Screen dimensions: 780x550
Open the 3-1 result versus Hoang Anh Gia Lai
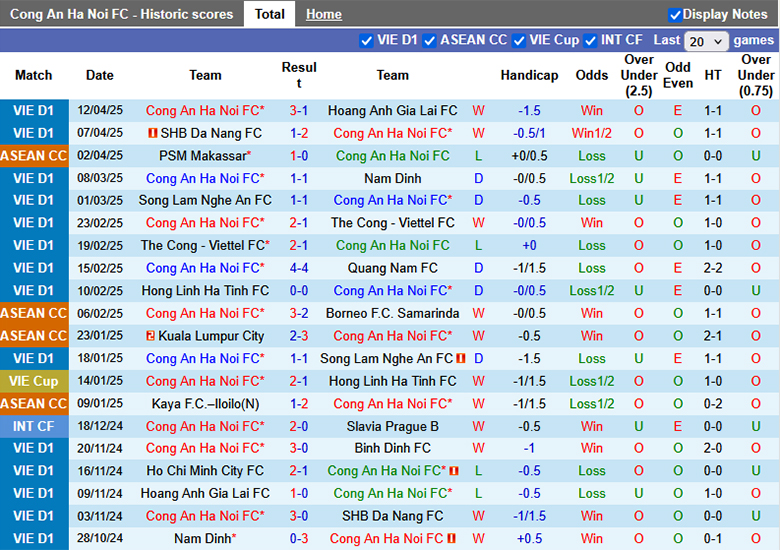pos(298,110)
